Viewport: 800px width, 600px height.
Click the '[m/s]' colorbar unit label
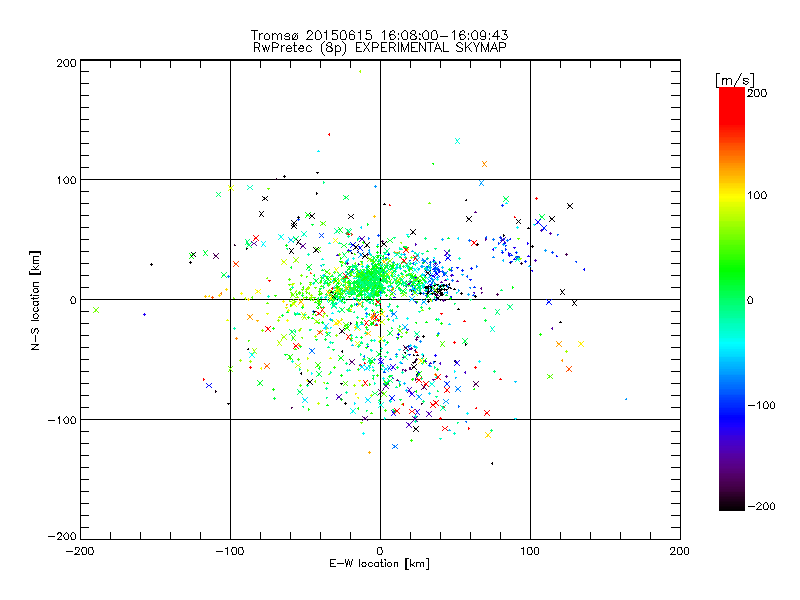[734, 80]
